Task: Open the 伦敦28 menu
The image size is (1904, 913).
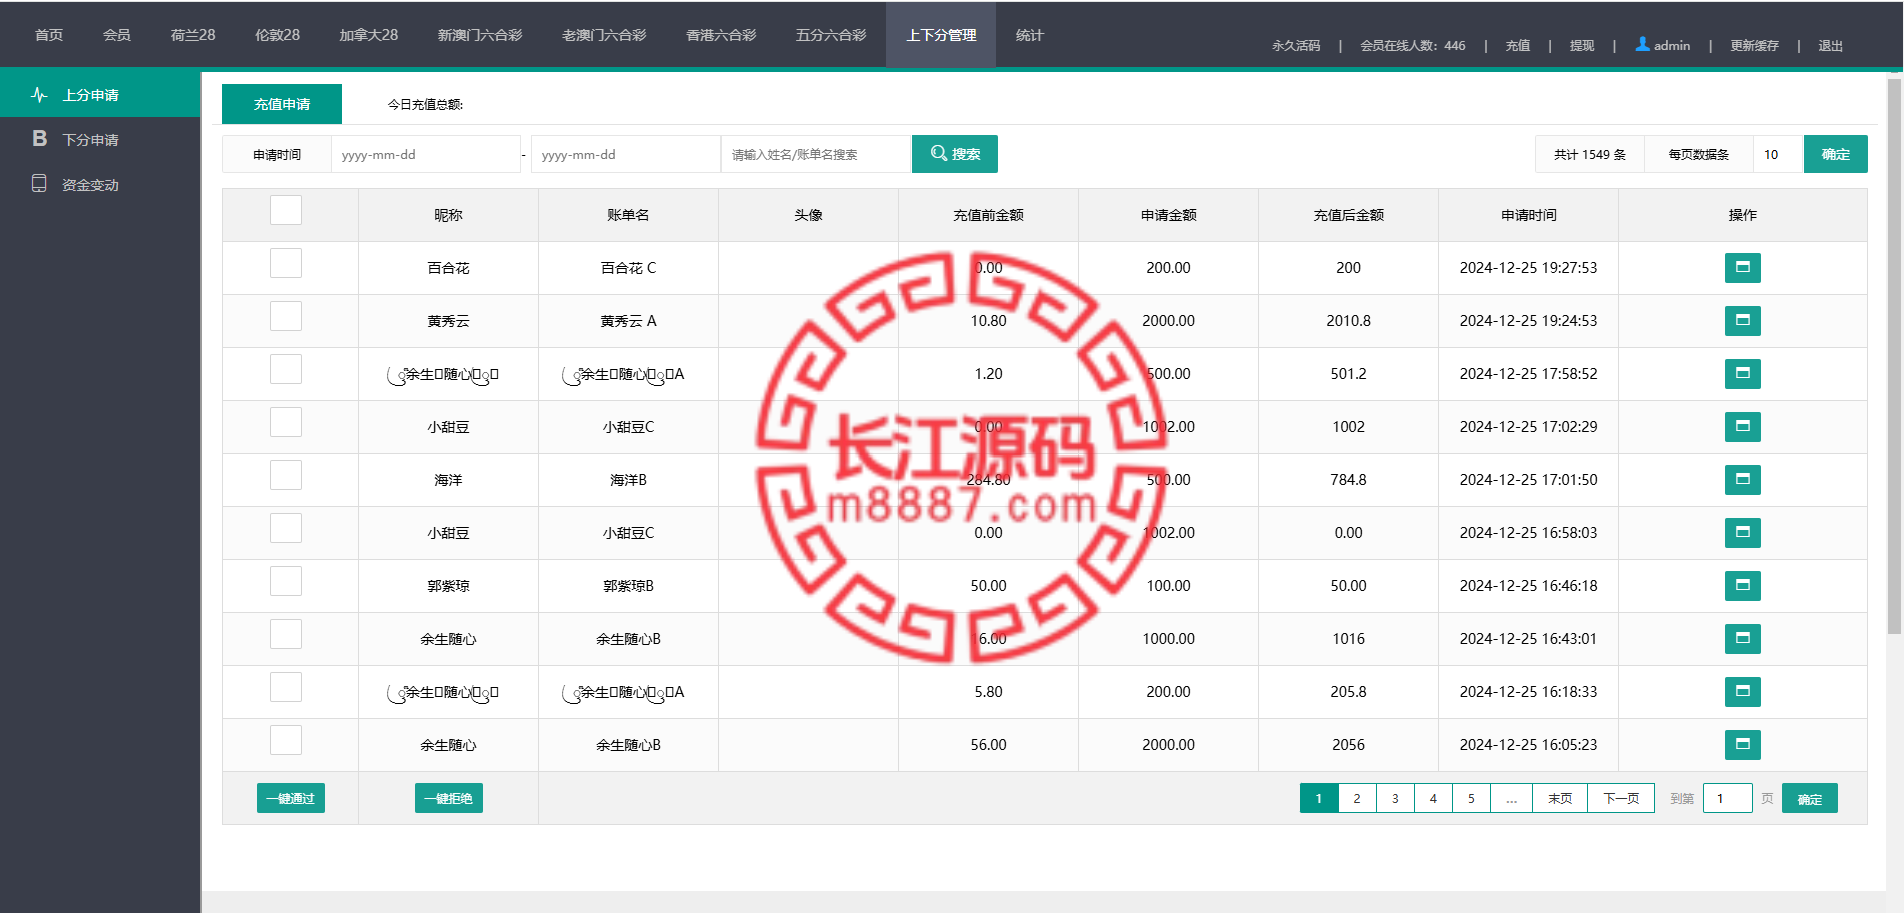Action: click(x=277, y=35)
